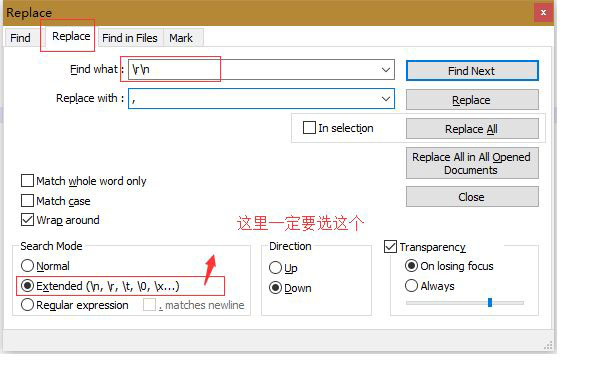Screen dimensions: 595x384
Task: Select the Normal search mode
Action: click(27, 266)
